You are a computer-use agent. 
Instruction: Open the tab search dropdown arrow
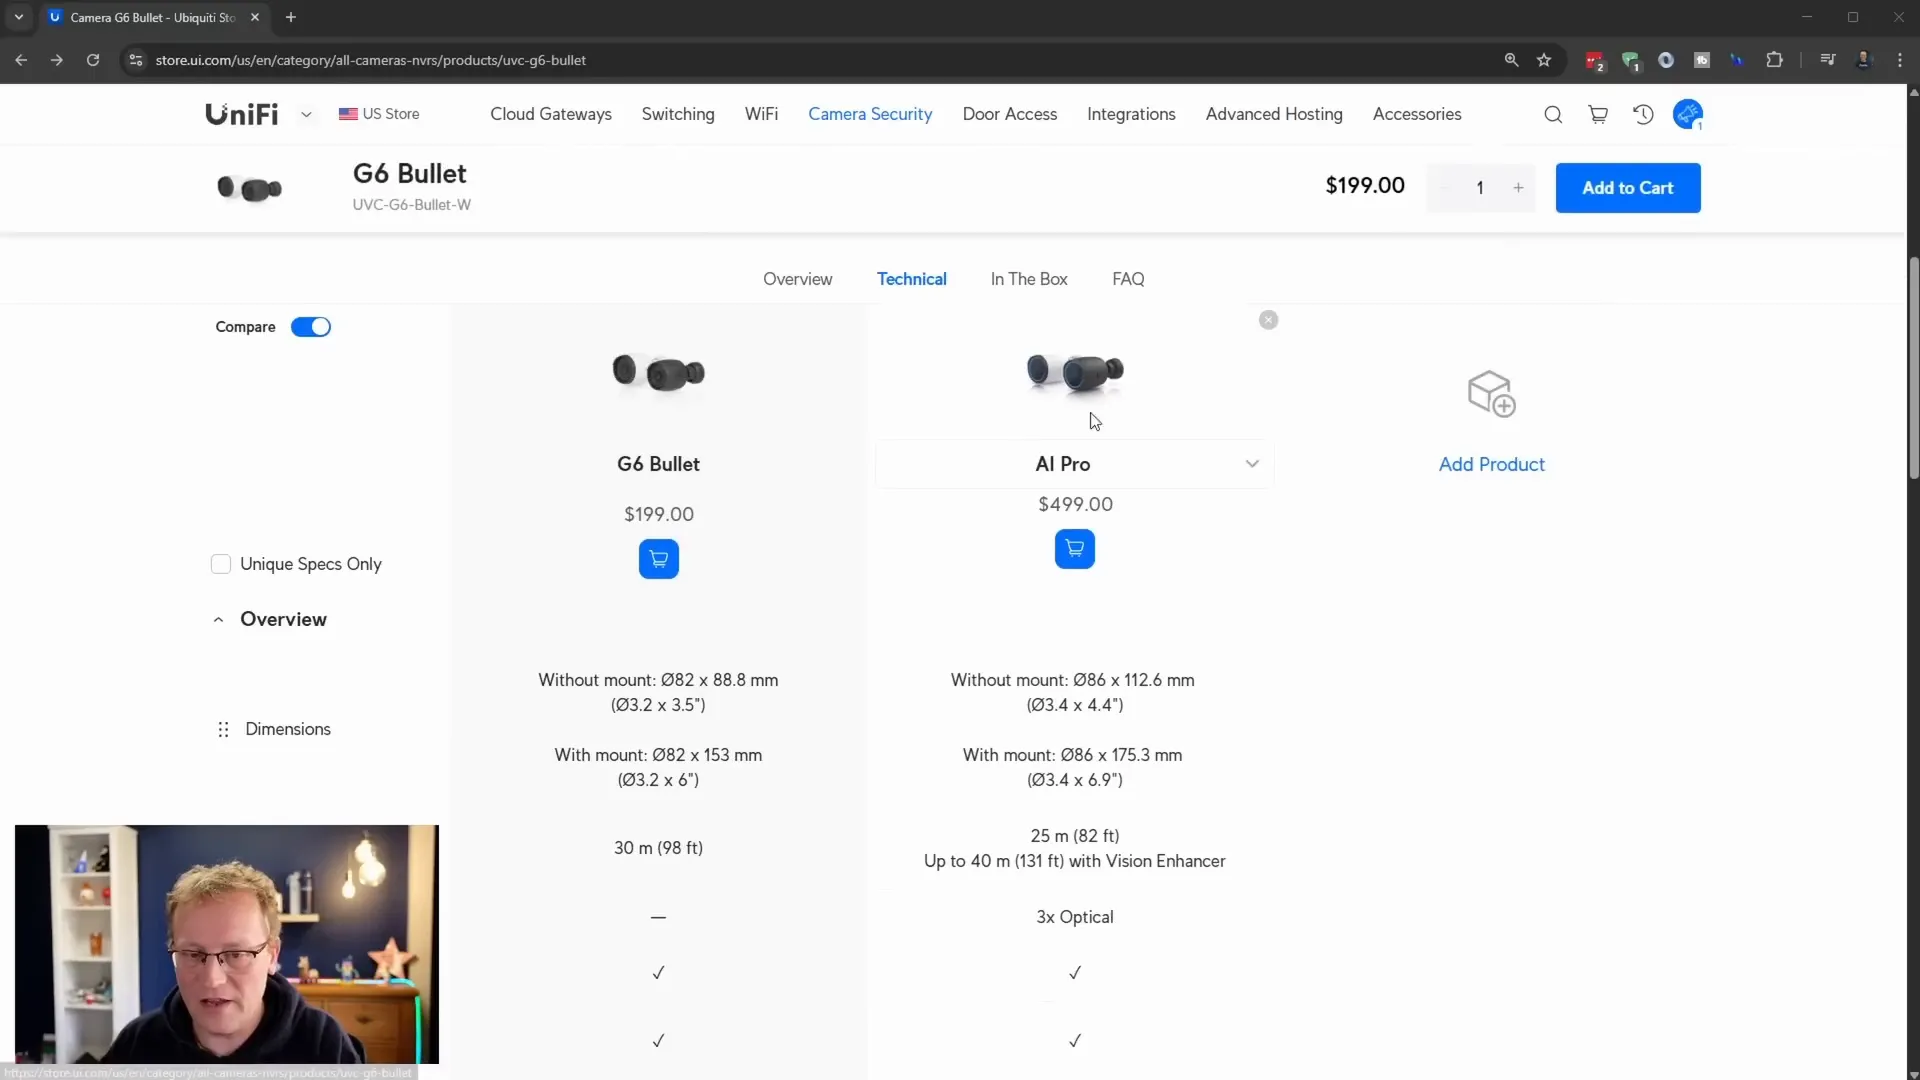pos(18,17)
